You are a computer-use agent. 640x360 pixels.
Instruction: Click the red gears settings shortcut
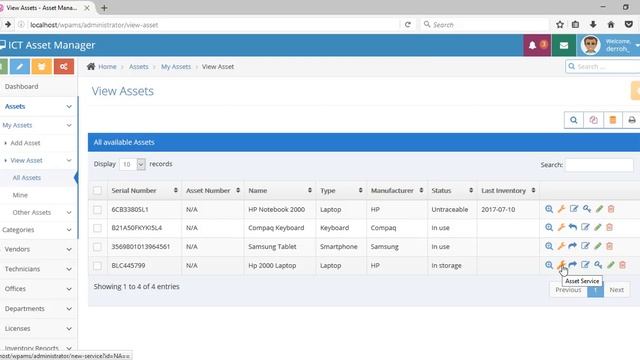coord(64,67)
